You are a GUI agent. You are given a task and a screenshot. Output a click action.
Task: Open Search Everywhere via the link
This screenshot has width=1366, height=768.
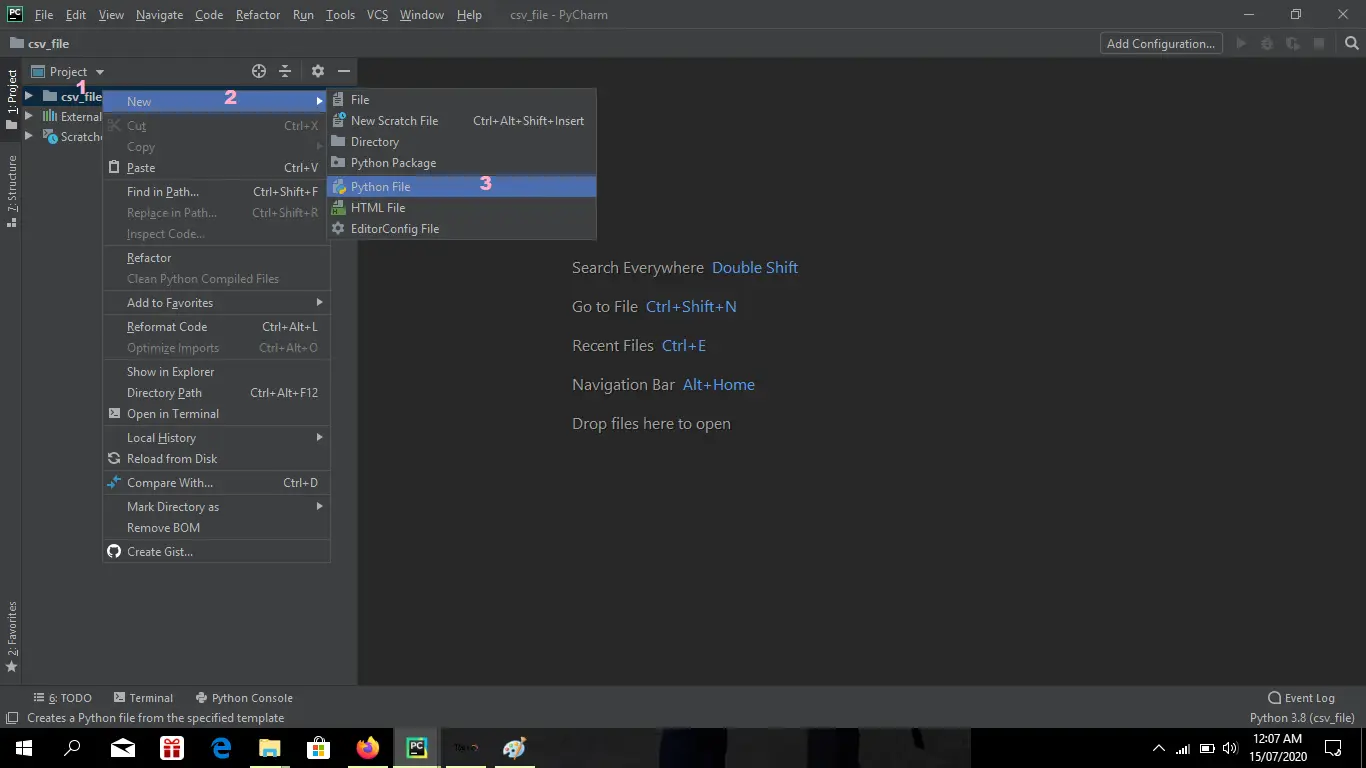coord(755,267)
